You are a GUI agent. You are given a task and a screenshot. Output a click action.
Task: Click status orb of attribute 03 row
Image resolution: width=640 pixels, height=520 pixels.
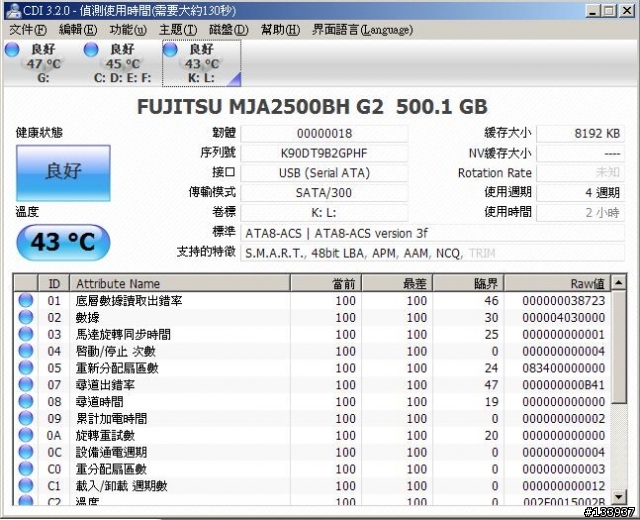tap(26, 334)
